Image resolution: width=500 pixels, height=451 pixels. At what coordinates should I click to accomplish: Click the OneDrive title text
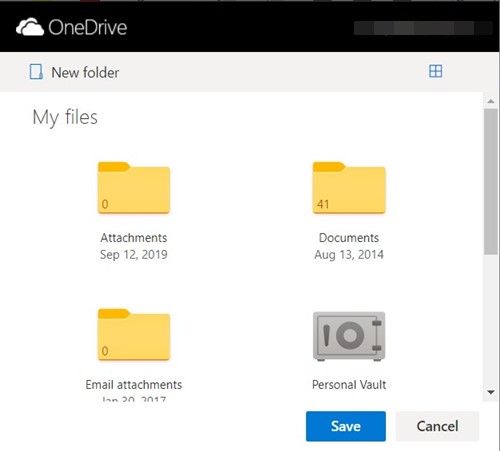click(88, 27)
